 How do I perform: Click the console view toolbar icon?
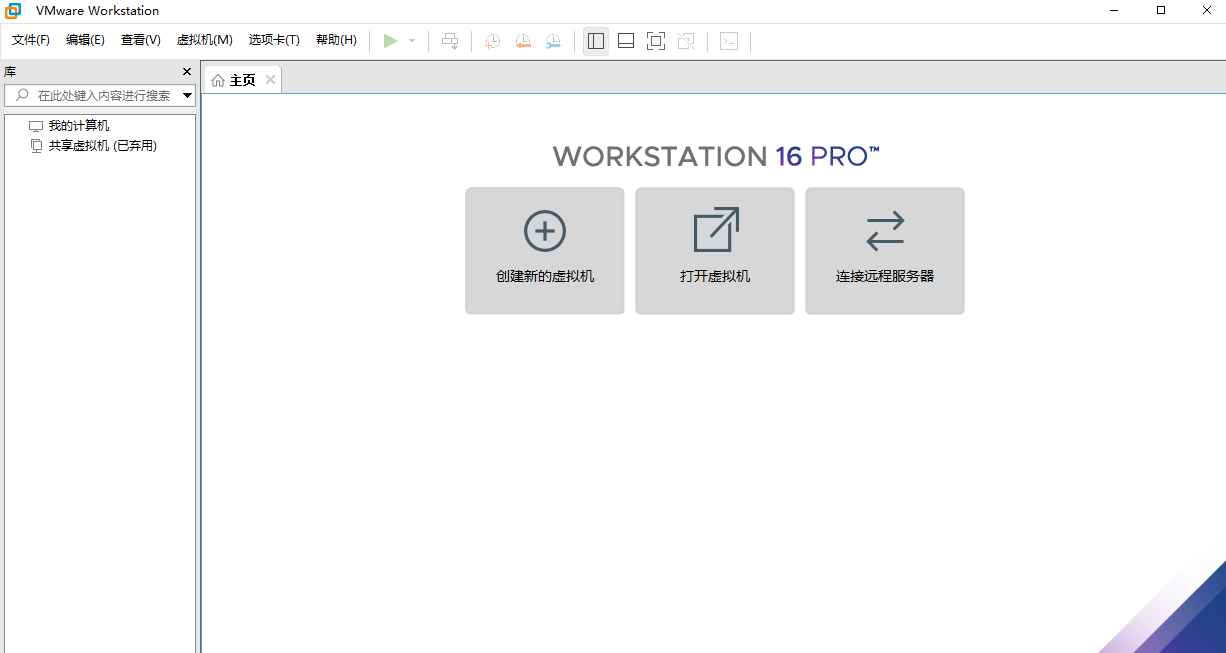tap(729, 41)
